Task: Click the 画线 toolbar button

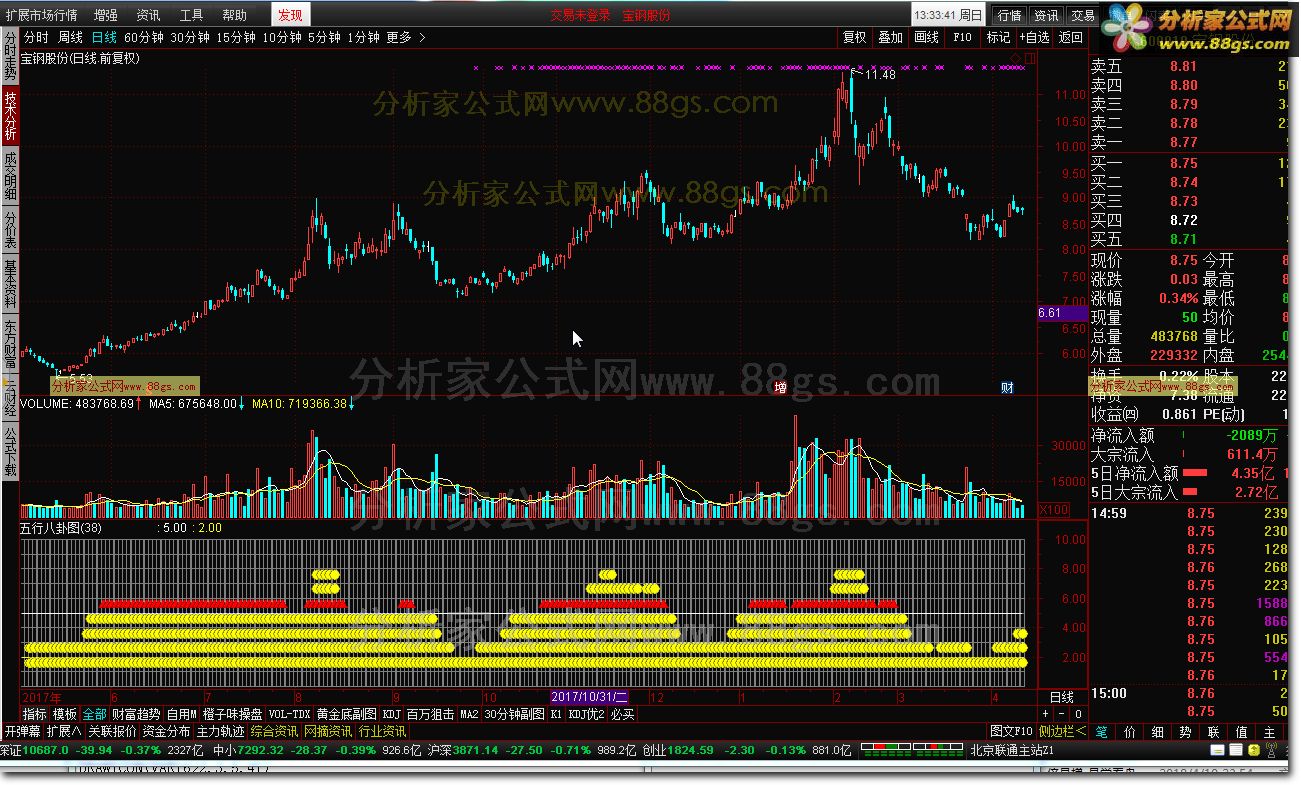Action: (926, 37)
